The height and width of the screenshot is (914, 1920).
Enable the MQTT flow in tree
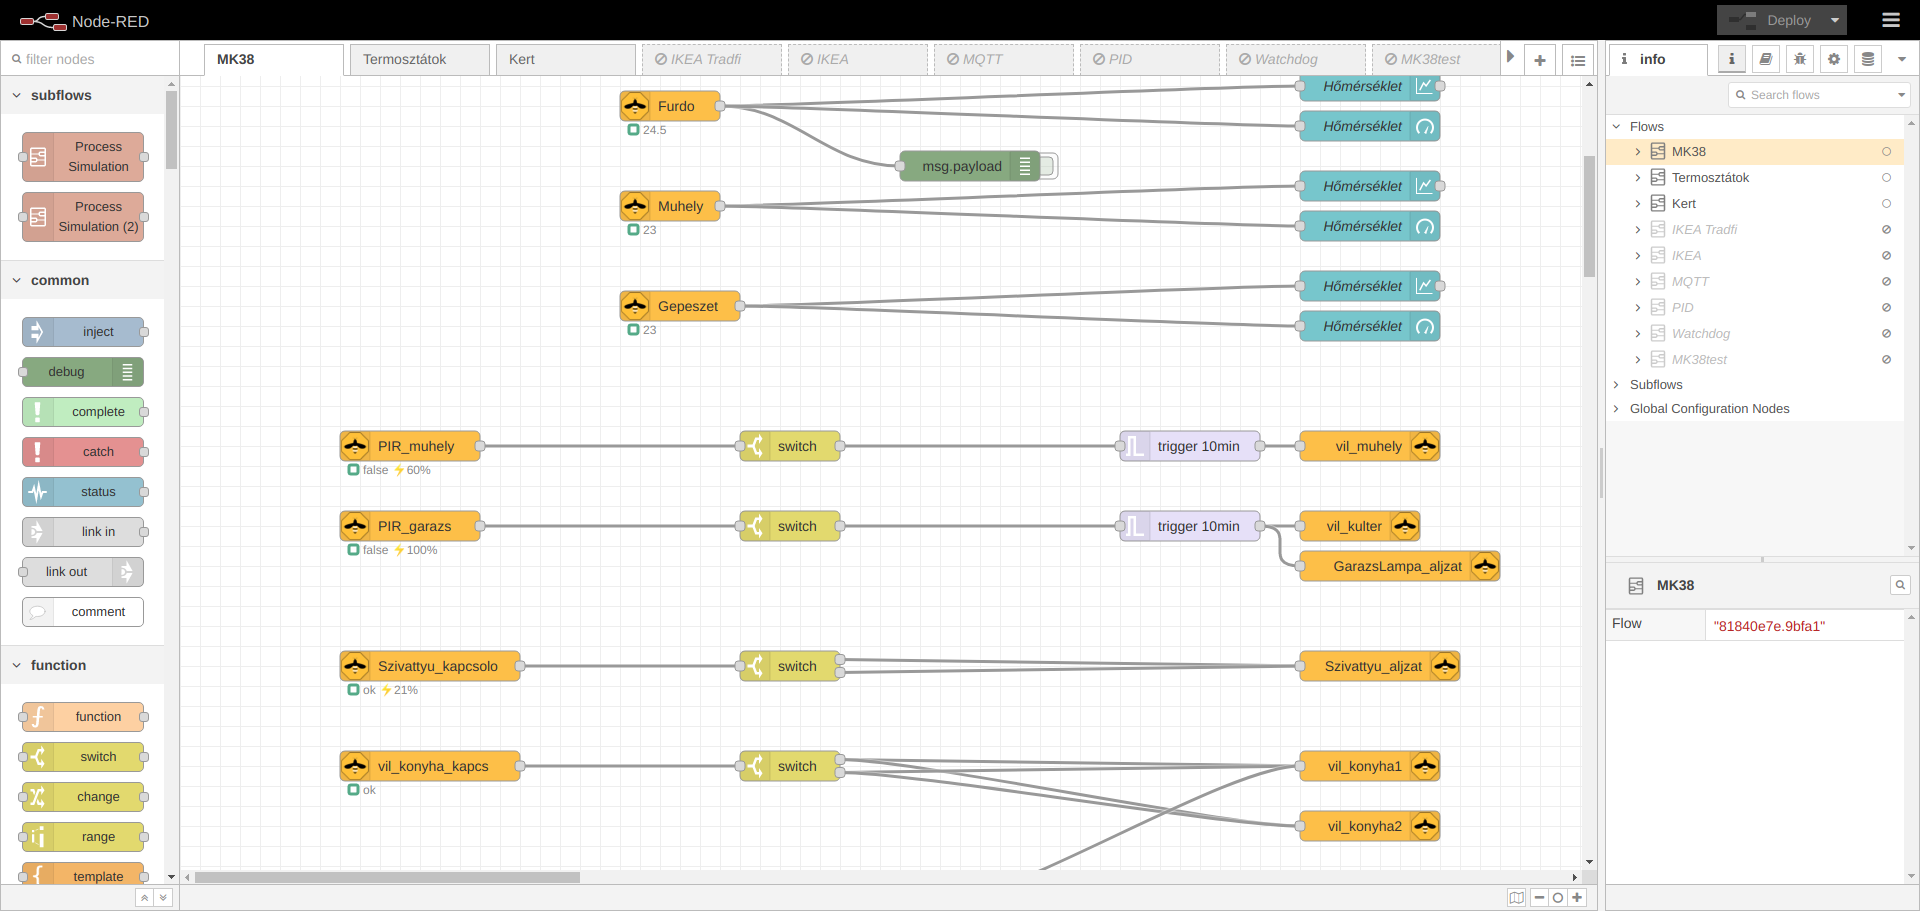[x=1886, y=282]
